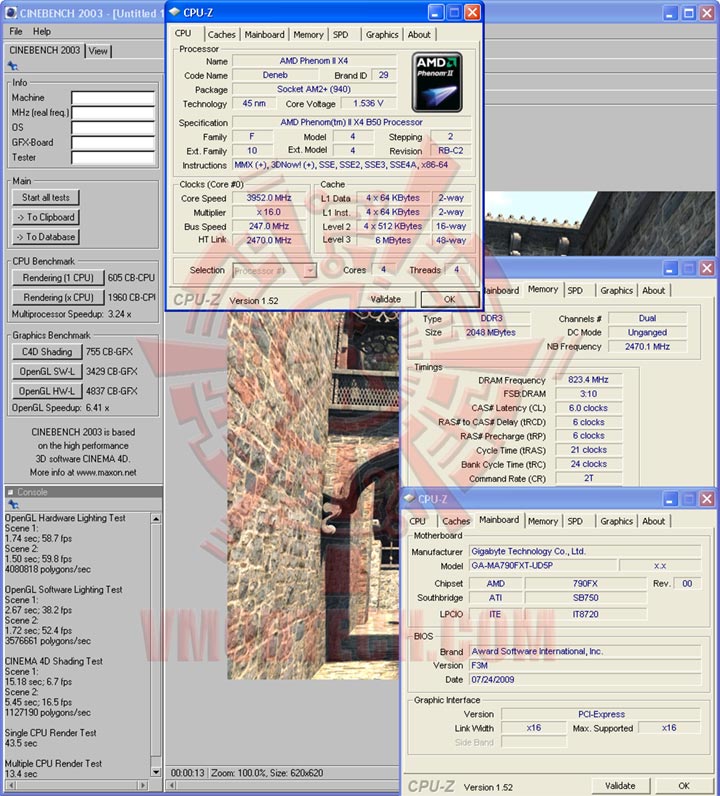Click the To Clipboard button
The width and height of the screenshot is (720, 796).
[46, 217]
